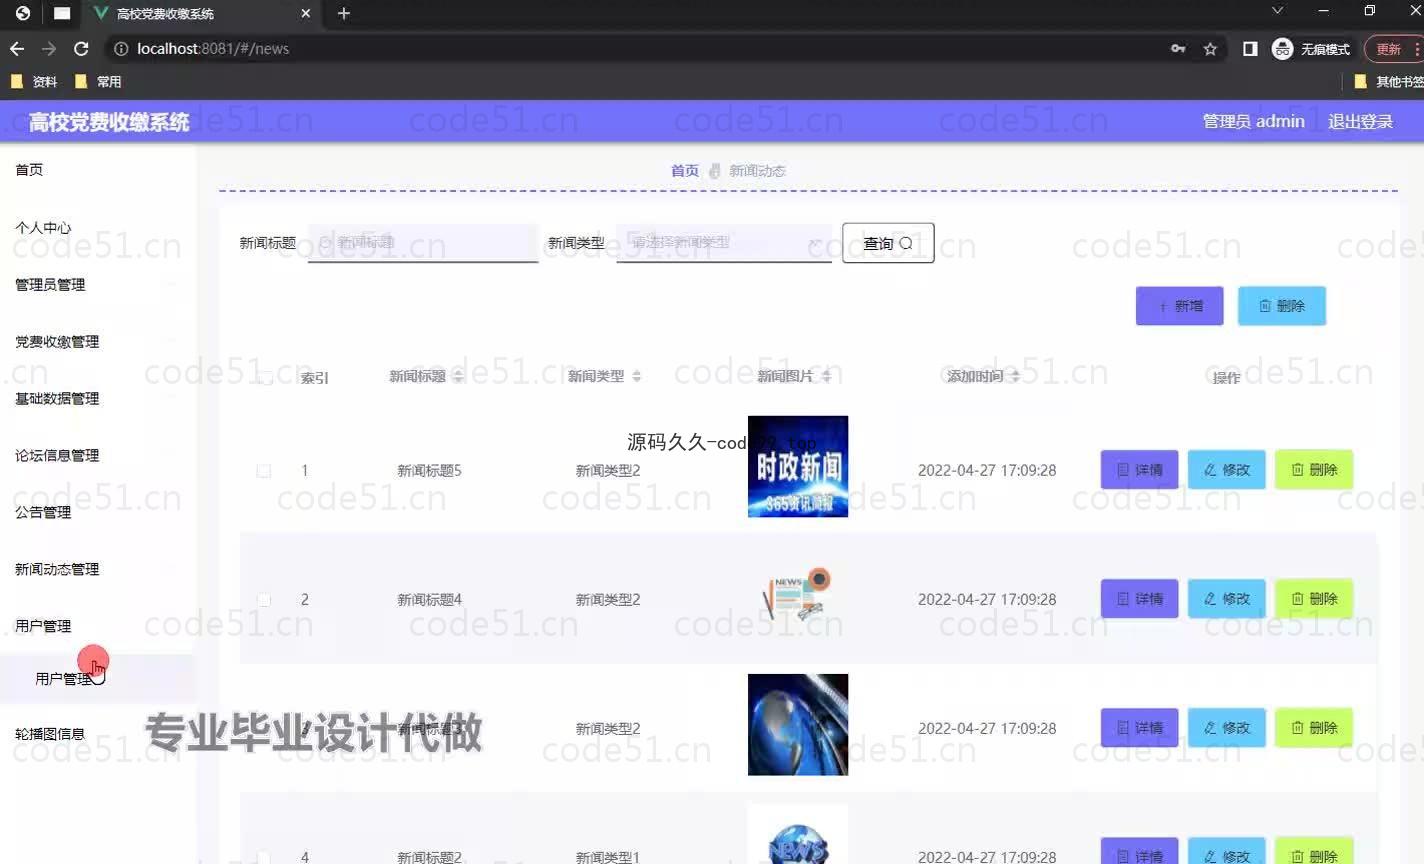This screenshot has width=1424, height=864.
Task: Open the incognito profile icon
Action: (x=1282, y=48)
